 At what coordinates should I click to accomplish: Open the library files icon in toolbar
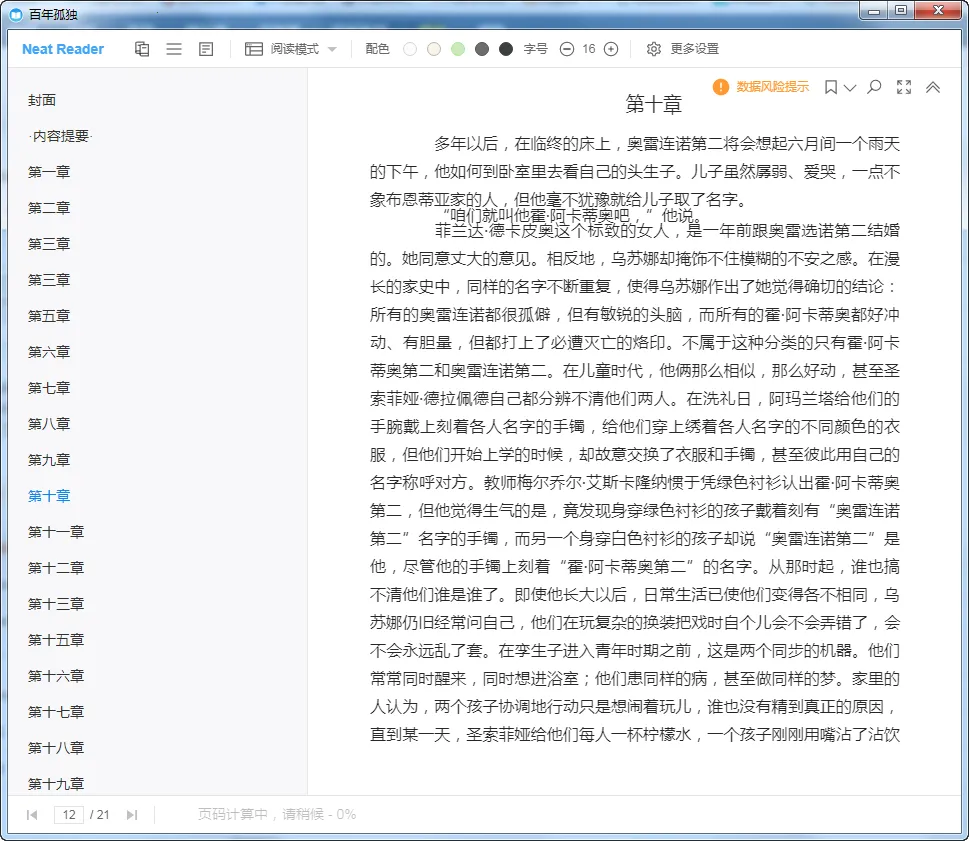click(142, 49)
